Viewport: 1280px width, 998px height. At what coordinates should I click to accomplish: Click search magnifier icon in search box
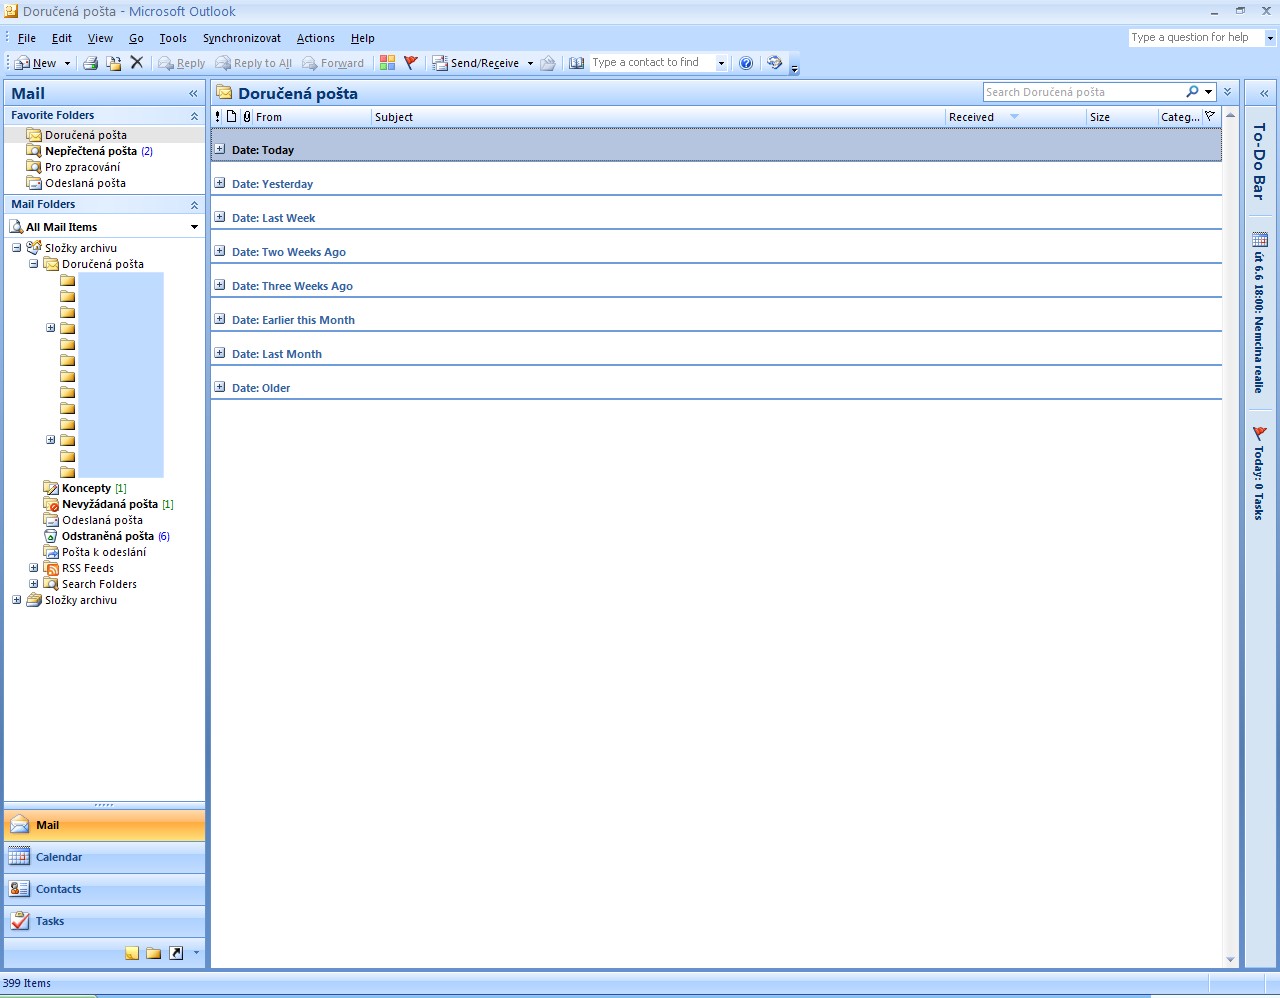coord(1192,92)
